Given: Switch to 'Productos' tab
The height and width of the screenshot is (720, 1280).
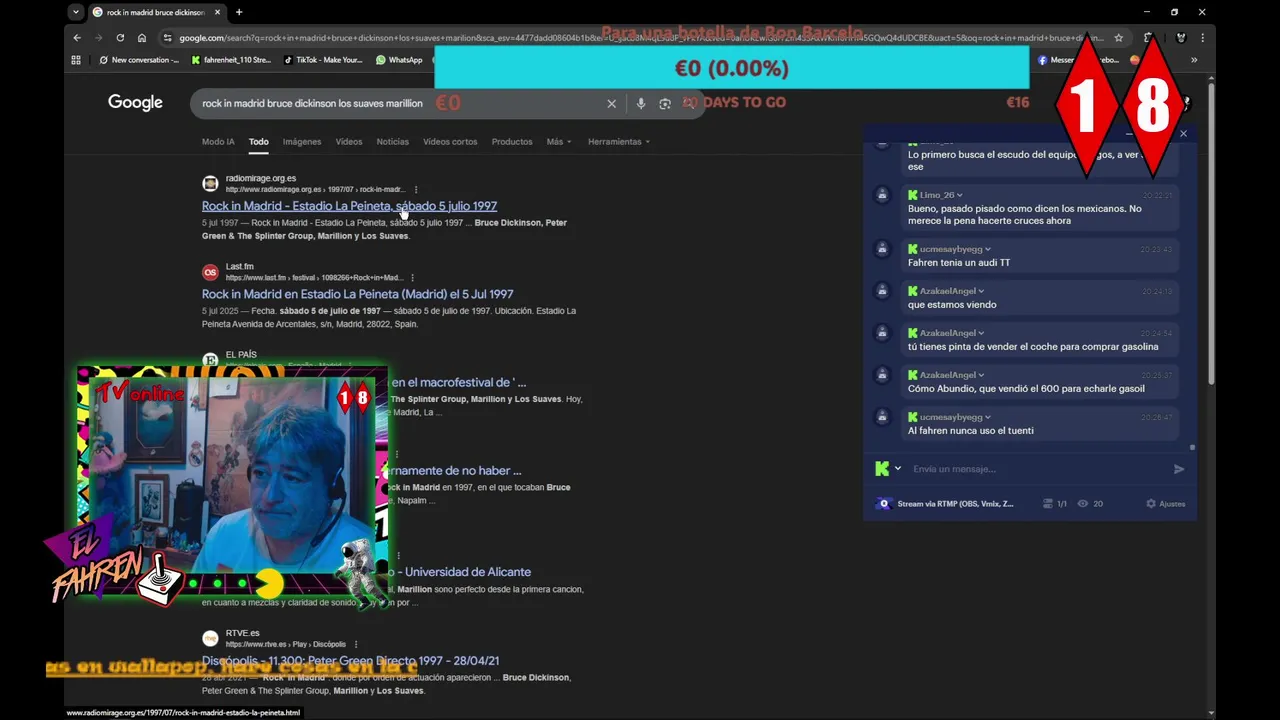Looking at the screenshot, I should pos(512,142).
